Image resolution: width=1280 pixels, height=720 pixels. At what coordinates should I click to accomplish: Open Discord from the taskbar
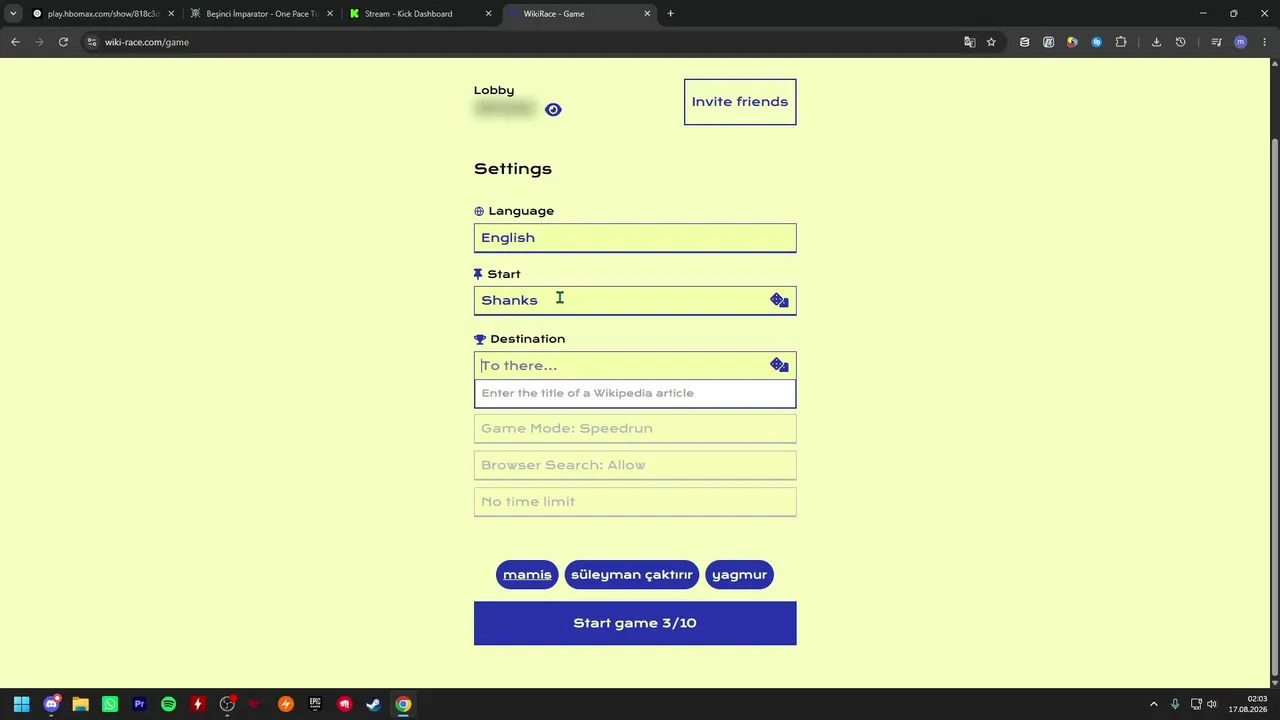[x=51, y=704]
